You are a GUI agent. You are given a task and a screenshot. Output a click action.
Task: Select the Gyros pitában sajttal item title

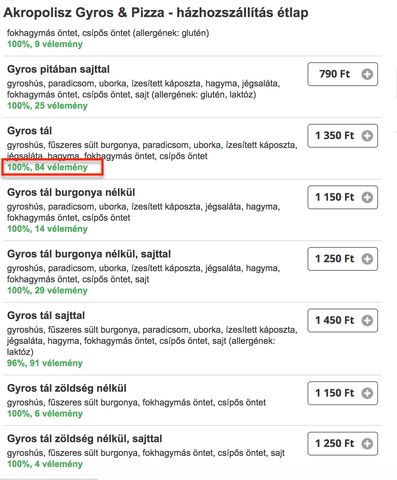click(x=58, y=69)
